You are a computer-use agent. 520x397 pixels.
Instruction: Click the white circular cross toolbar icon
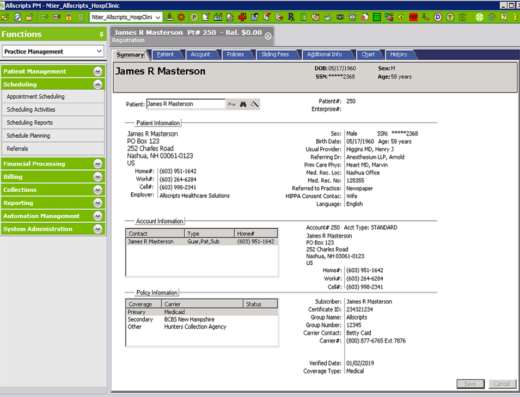pyautogui.click(x=479, y=17)
